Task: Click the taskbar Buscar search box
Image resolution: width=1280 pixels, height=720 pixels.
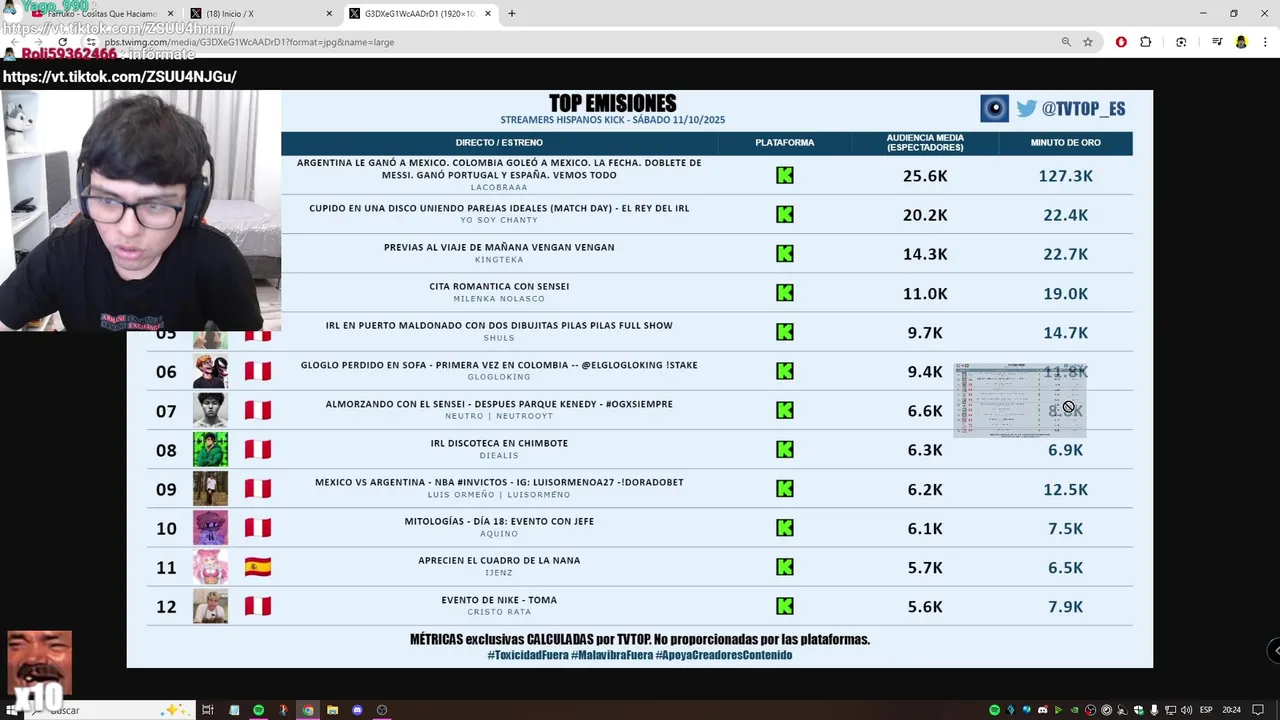Action: point(110,710)
